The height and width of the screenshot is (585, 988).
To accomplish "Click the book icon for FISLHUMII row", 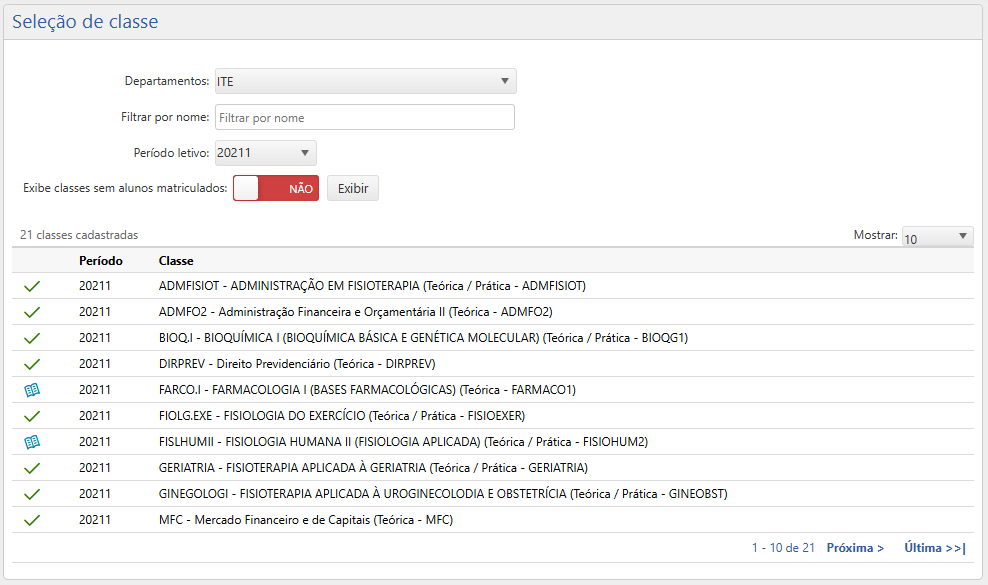I will (32, 442).
